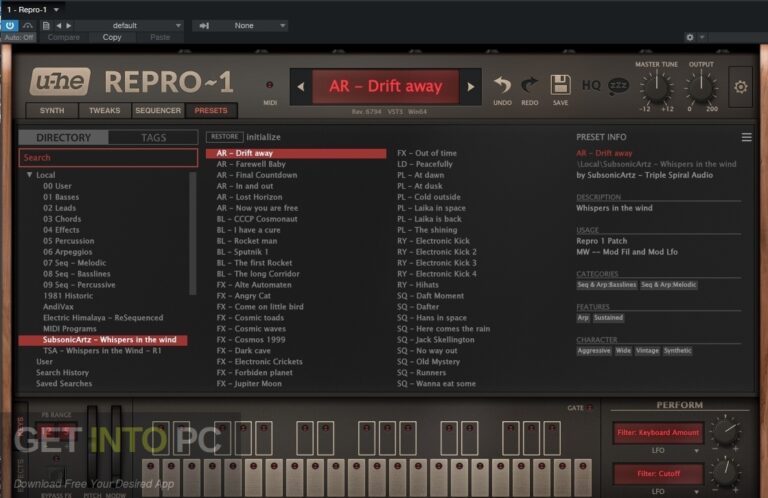Adjust the MASTER TUNE knob
The height and width of the screenshot is (498, 768).
(x=656, y=88)
